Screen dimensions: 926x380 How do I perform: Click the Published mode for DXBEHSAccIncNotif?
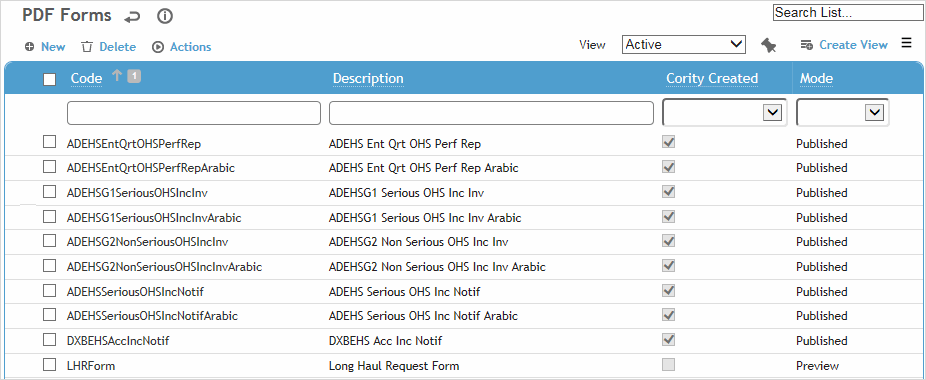point(821,341)
